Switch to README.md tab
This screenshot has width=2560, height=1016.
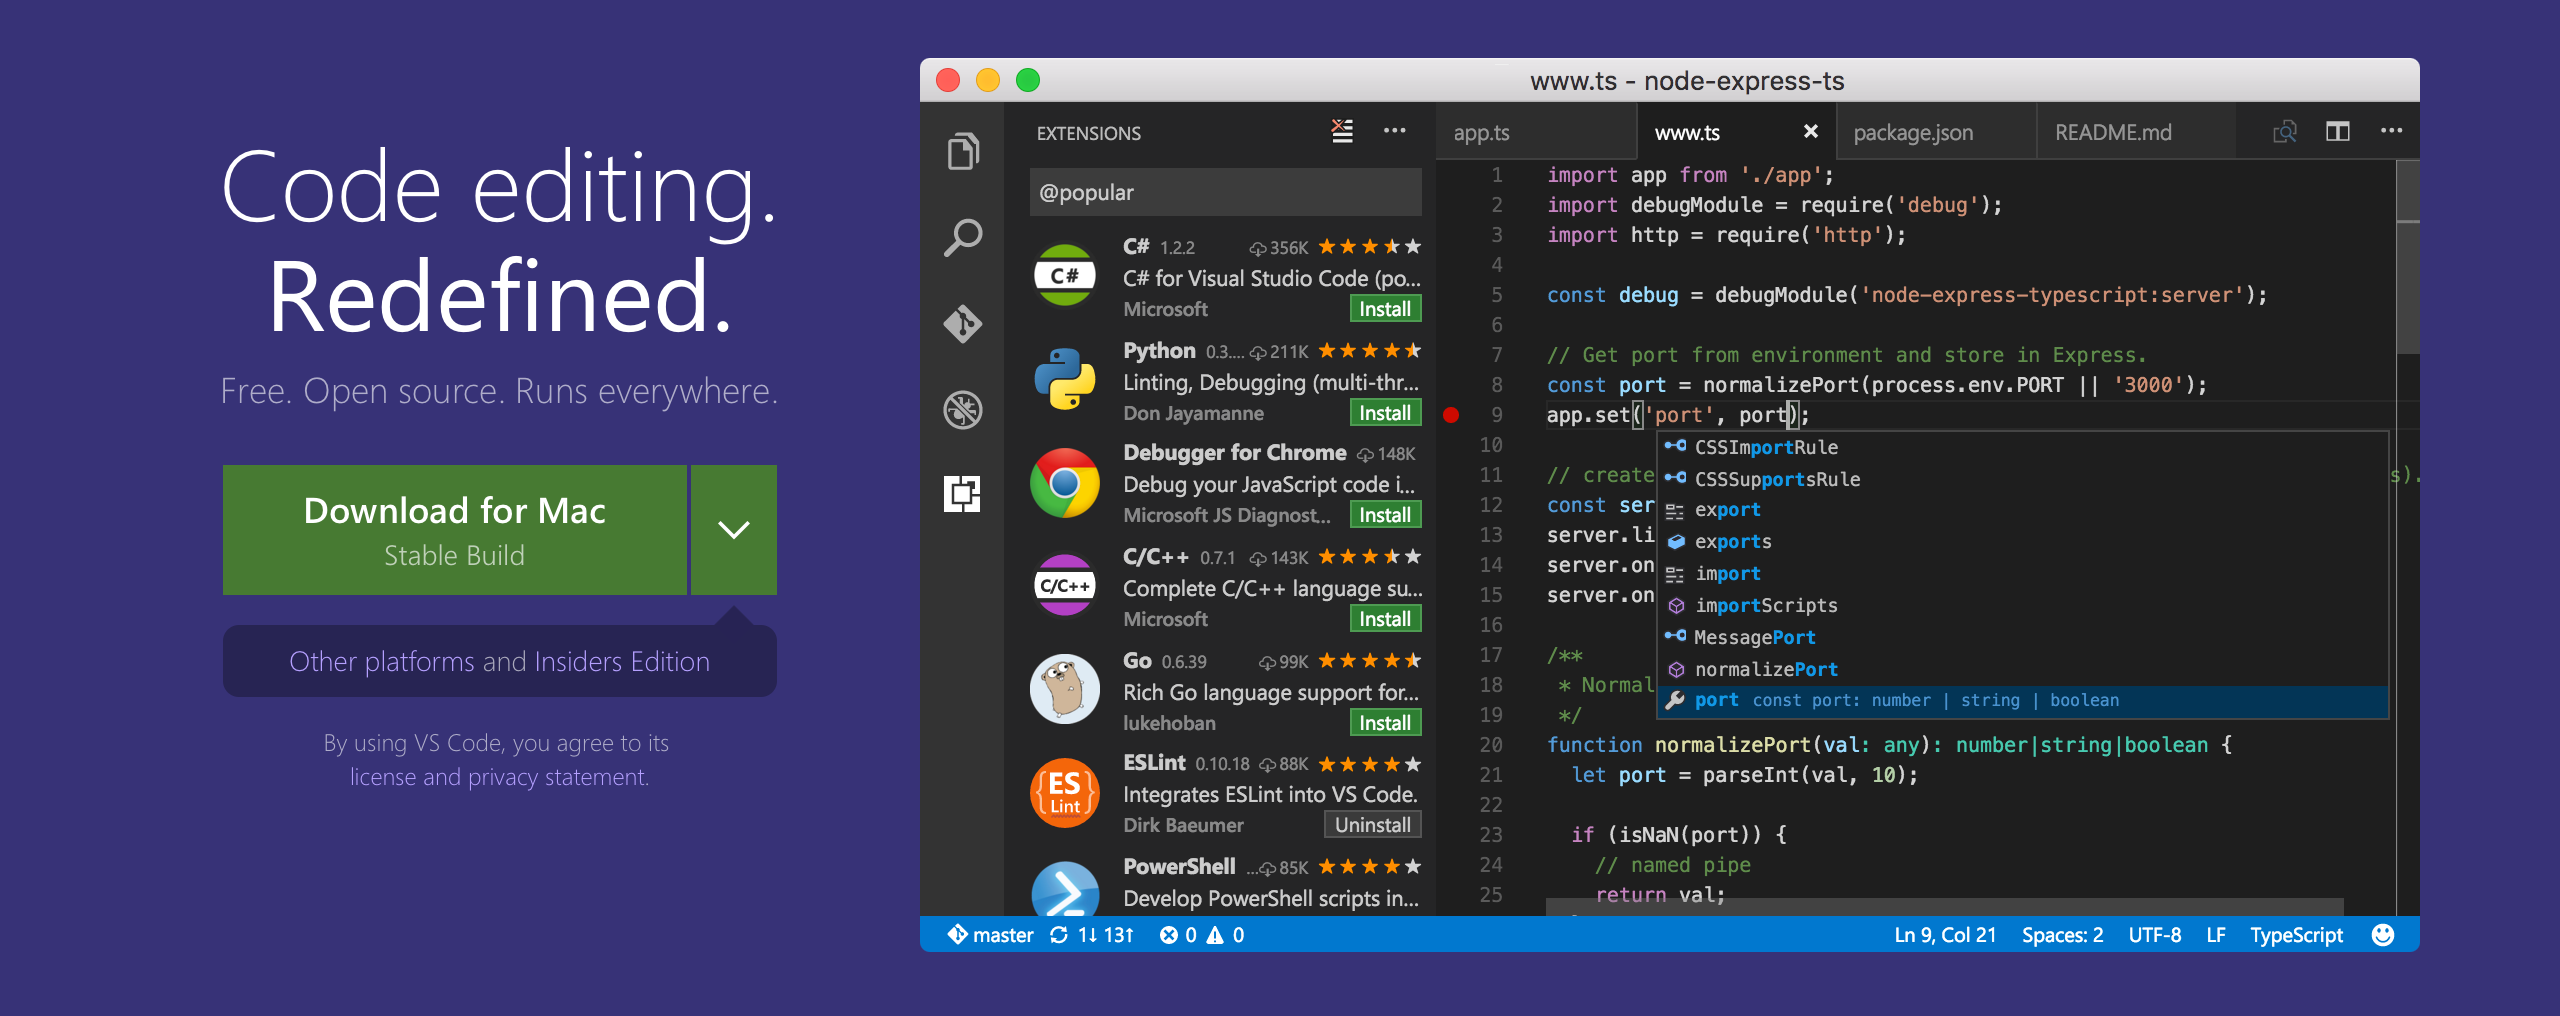click(x=2136, y=132)
